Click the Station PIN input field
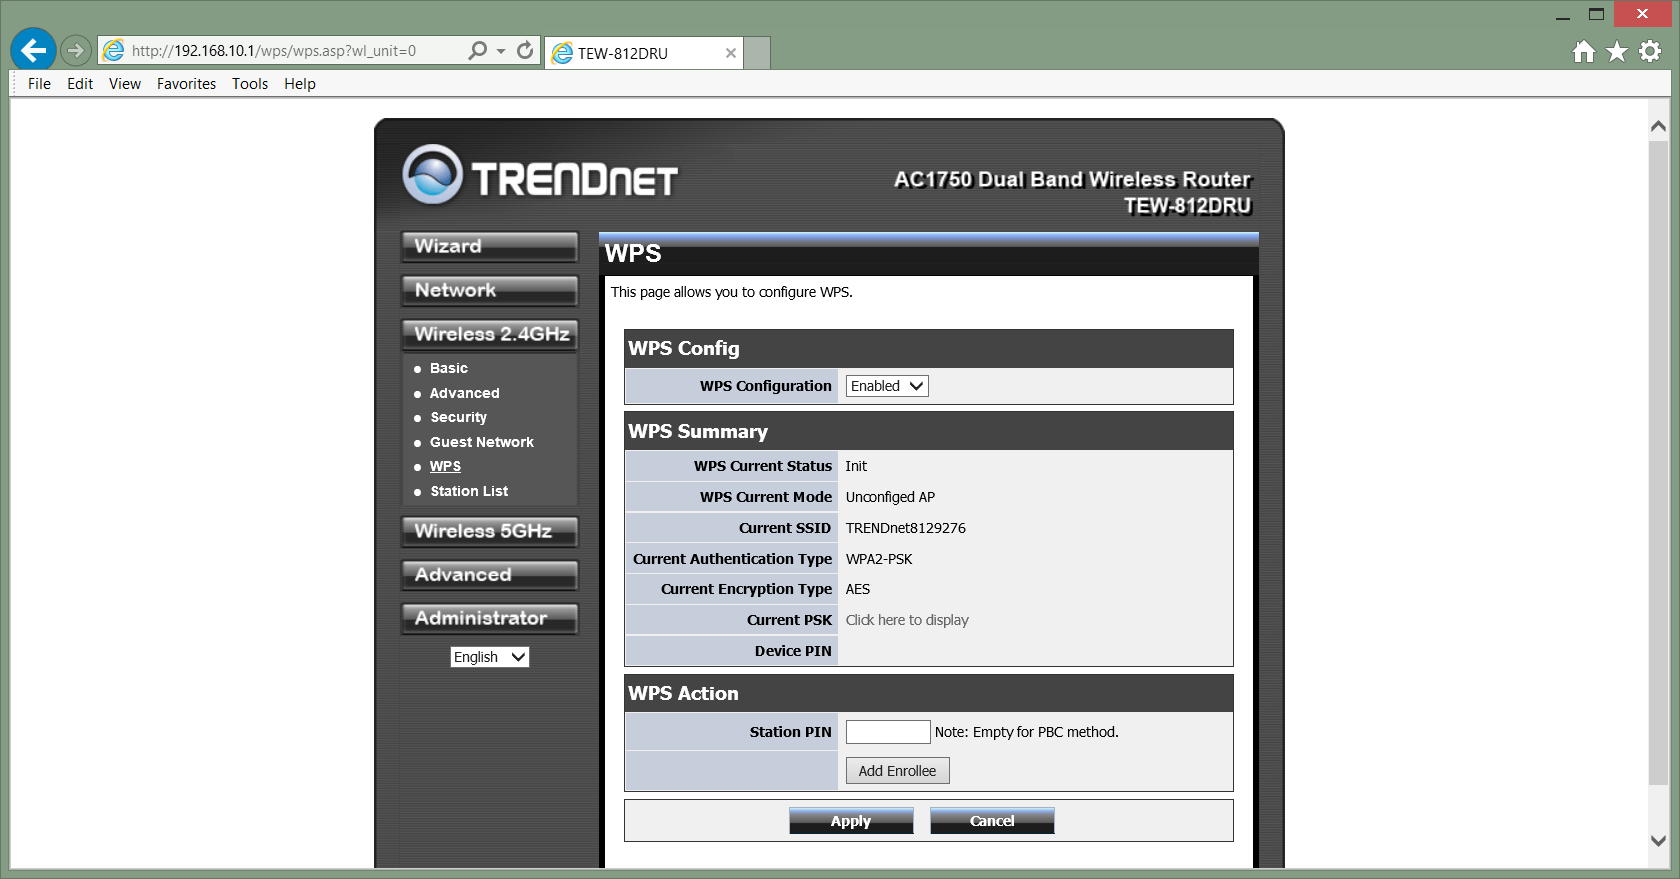The height and width of the screenshot is (879, 1680). pyautogui.click(x=888, y=732)
